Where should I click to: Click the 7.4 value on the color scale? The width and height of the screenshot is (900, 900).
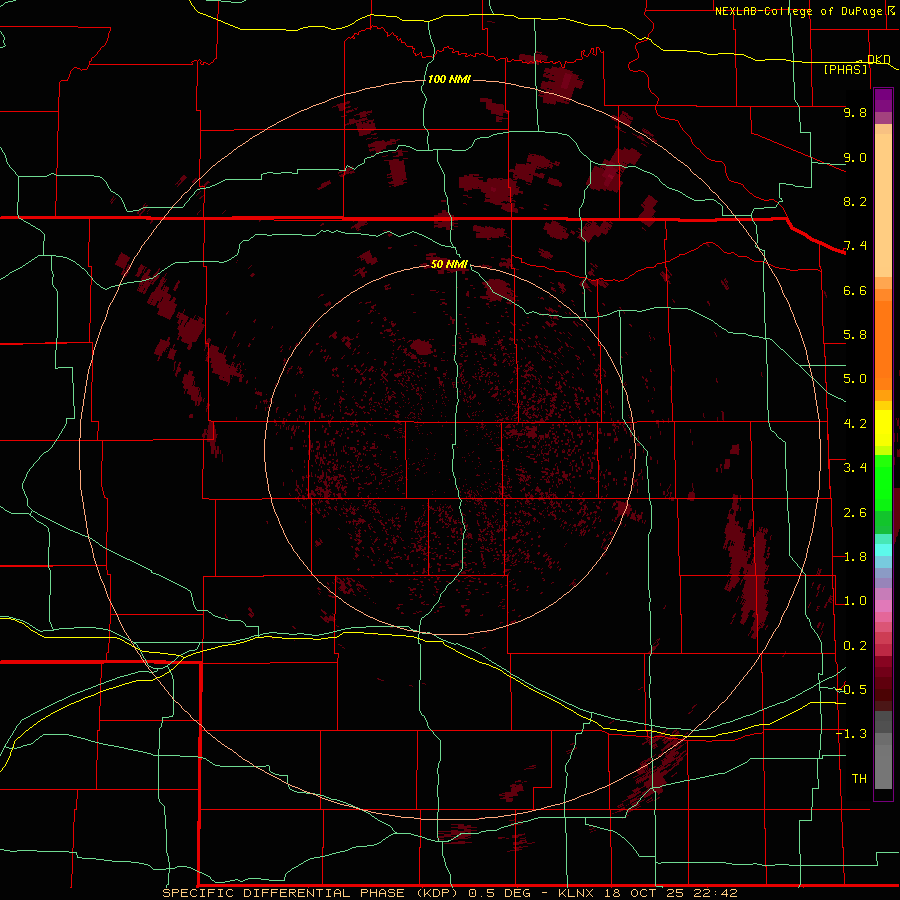point(855,246)
